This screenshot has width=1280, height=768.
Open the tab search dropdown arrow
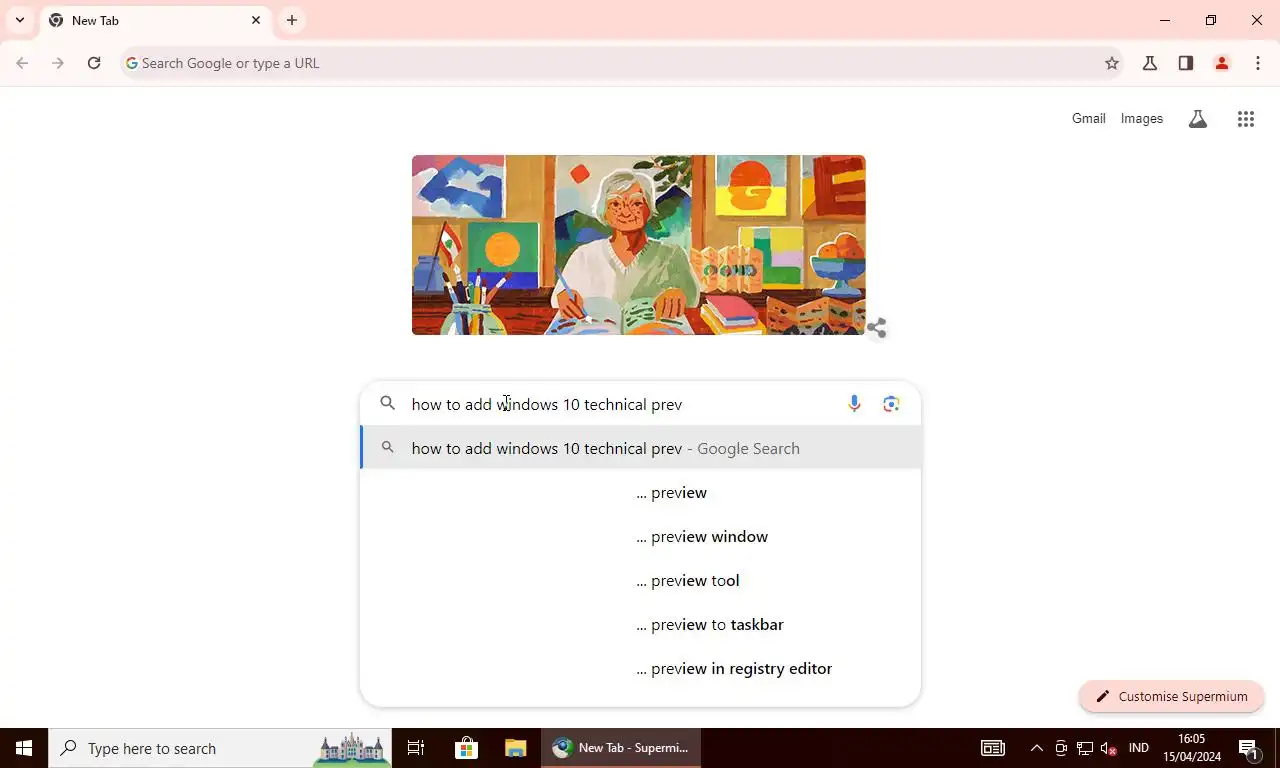(19, 20)
